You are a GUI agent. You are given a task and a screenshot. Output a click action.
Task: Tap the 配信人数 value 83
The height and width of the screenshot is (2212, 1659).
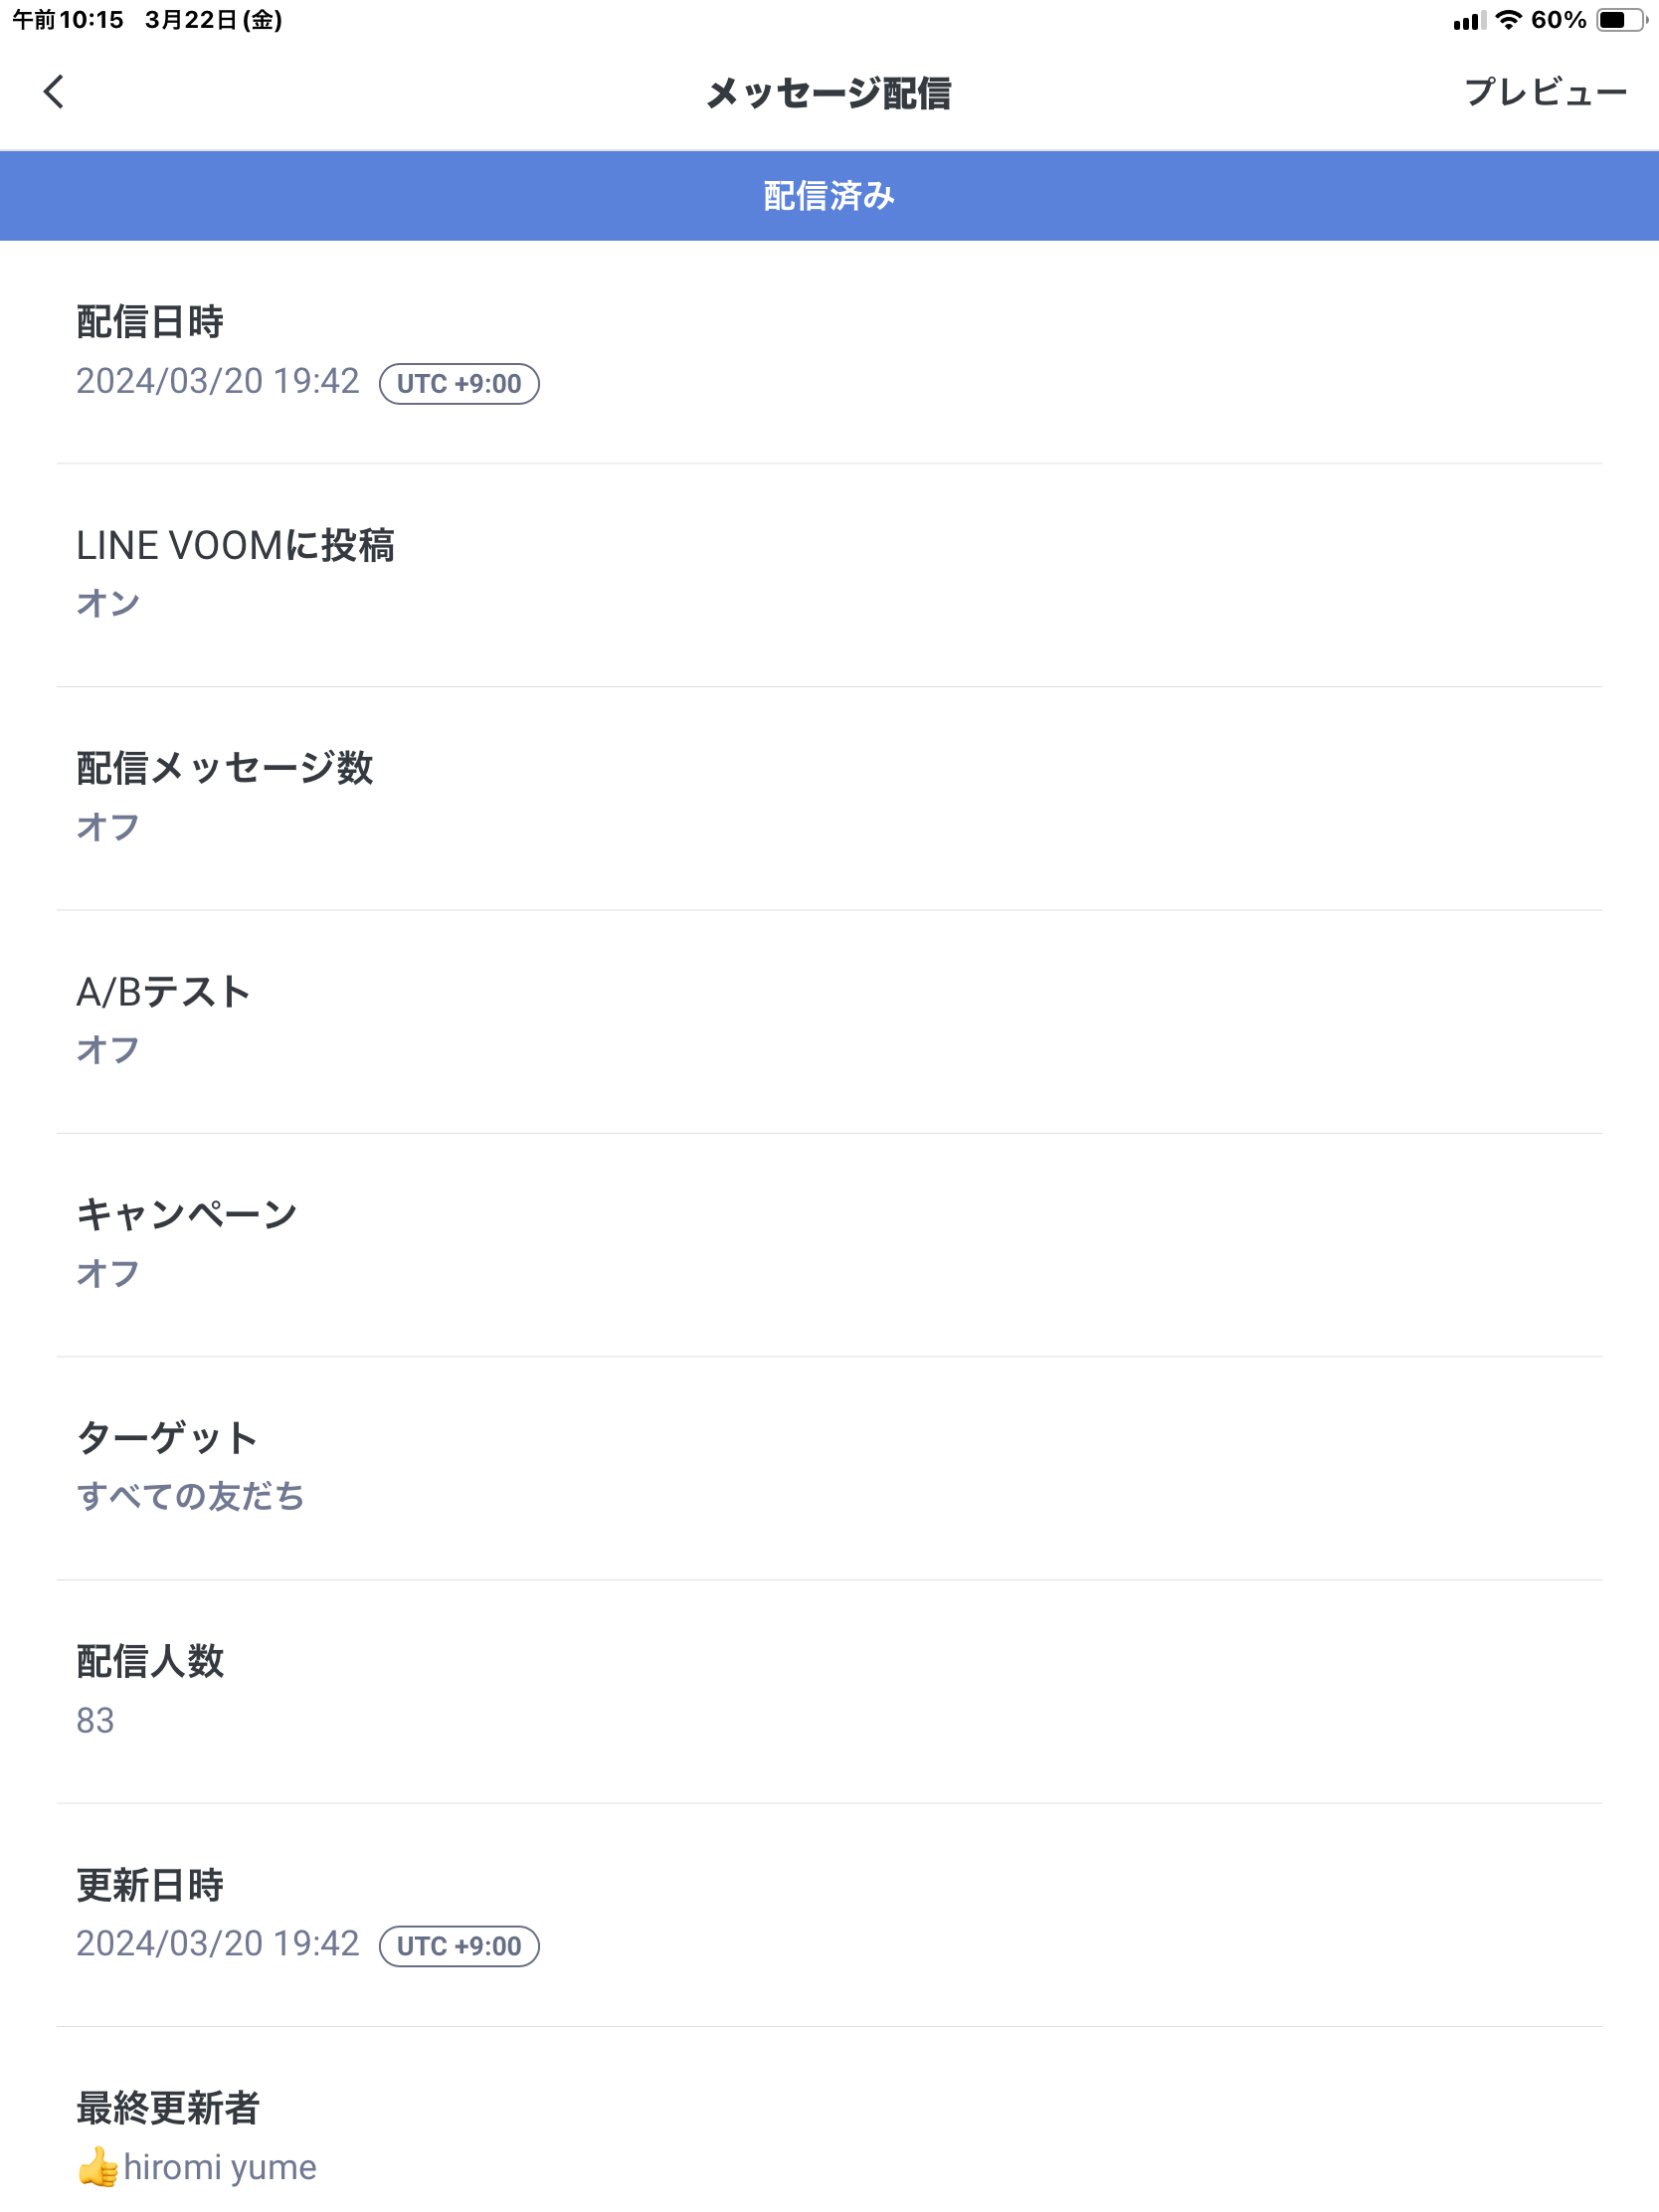click(x=96, y=1720)
